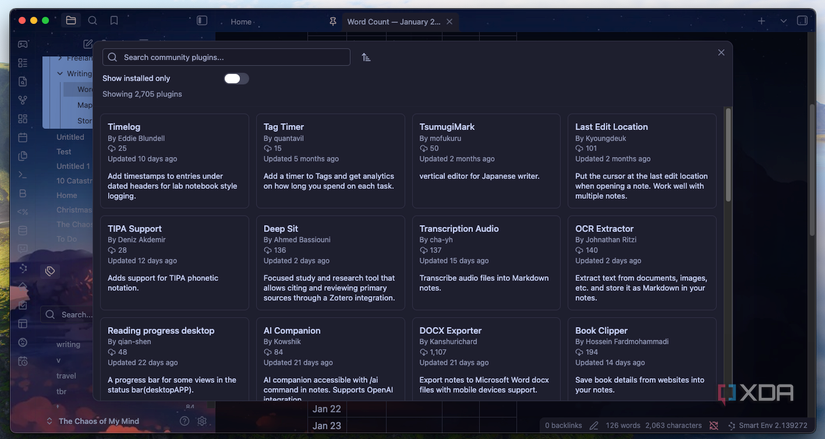This screenshot has height=439, width=825.
Task: Click the new note pencil icon
Action: coord(88,44)
